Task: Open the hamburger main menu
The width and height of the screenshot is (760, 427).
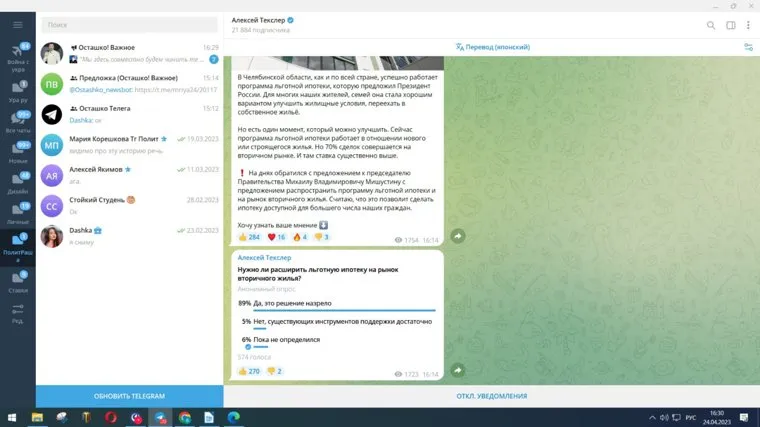Action: click(x=17, y=22)
